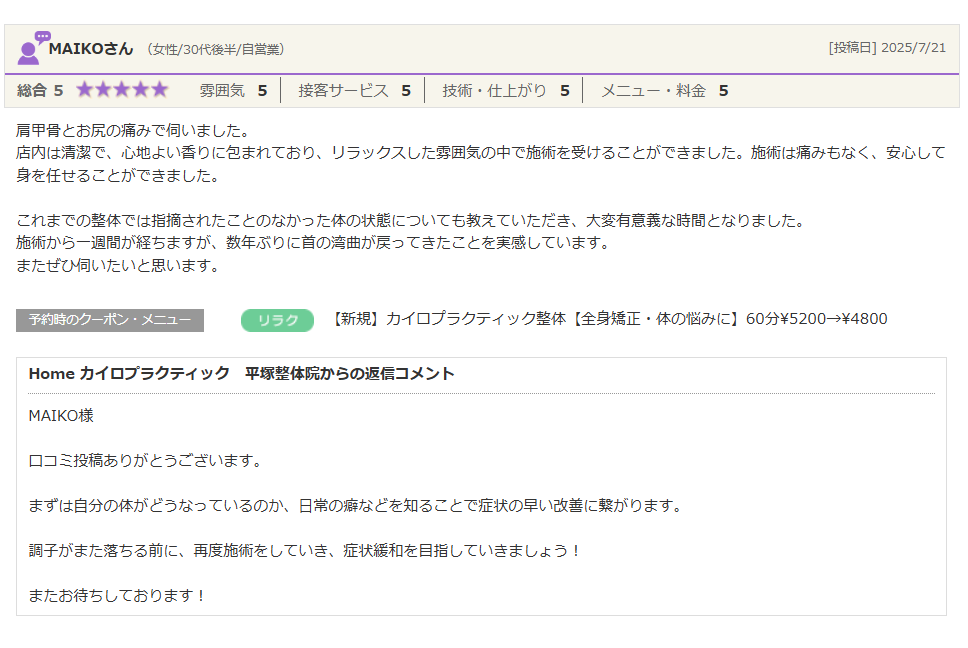968x648 pixels.
Task: Click the MAIKO様 greeting in the reply
Action: pos(61,415)
